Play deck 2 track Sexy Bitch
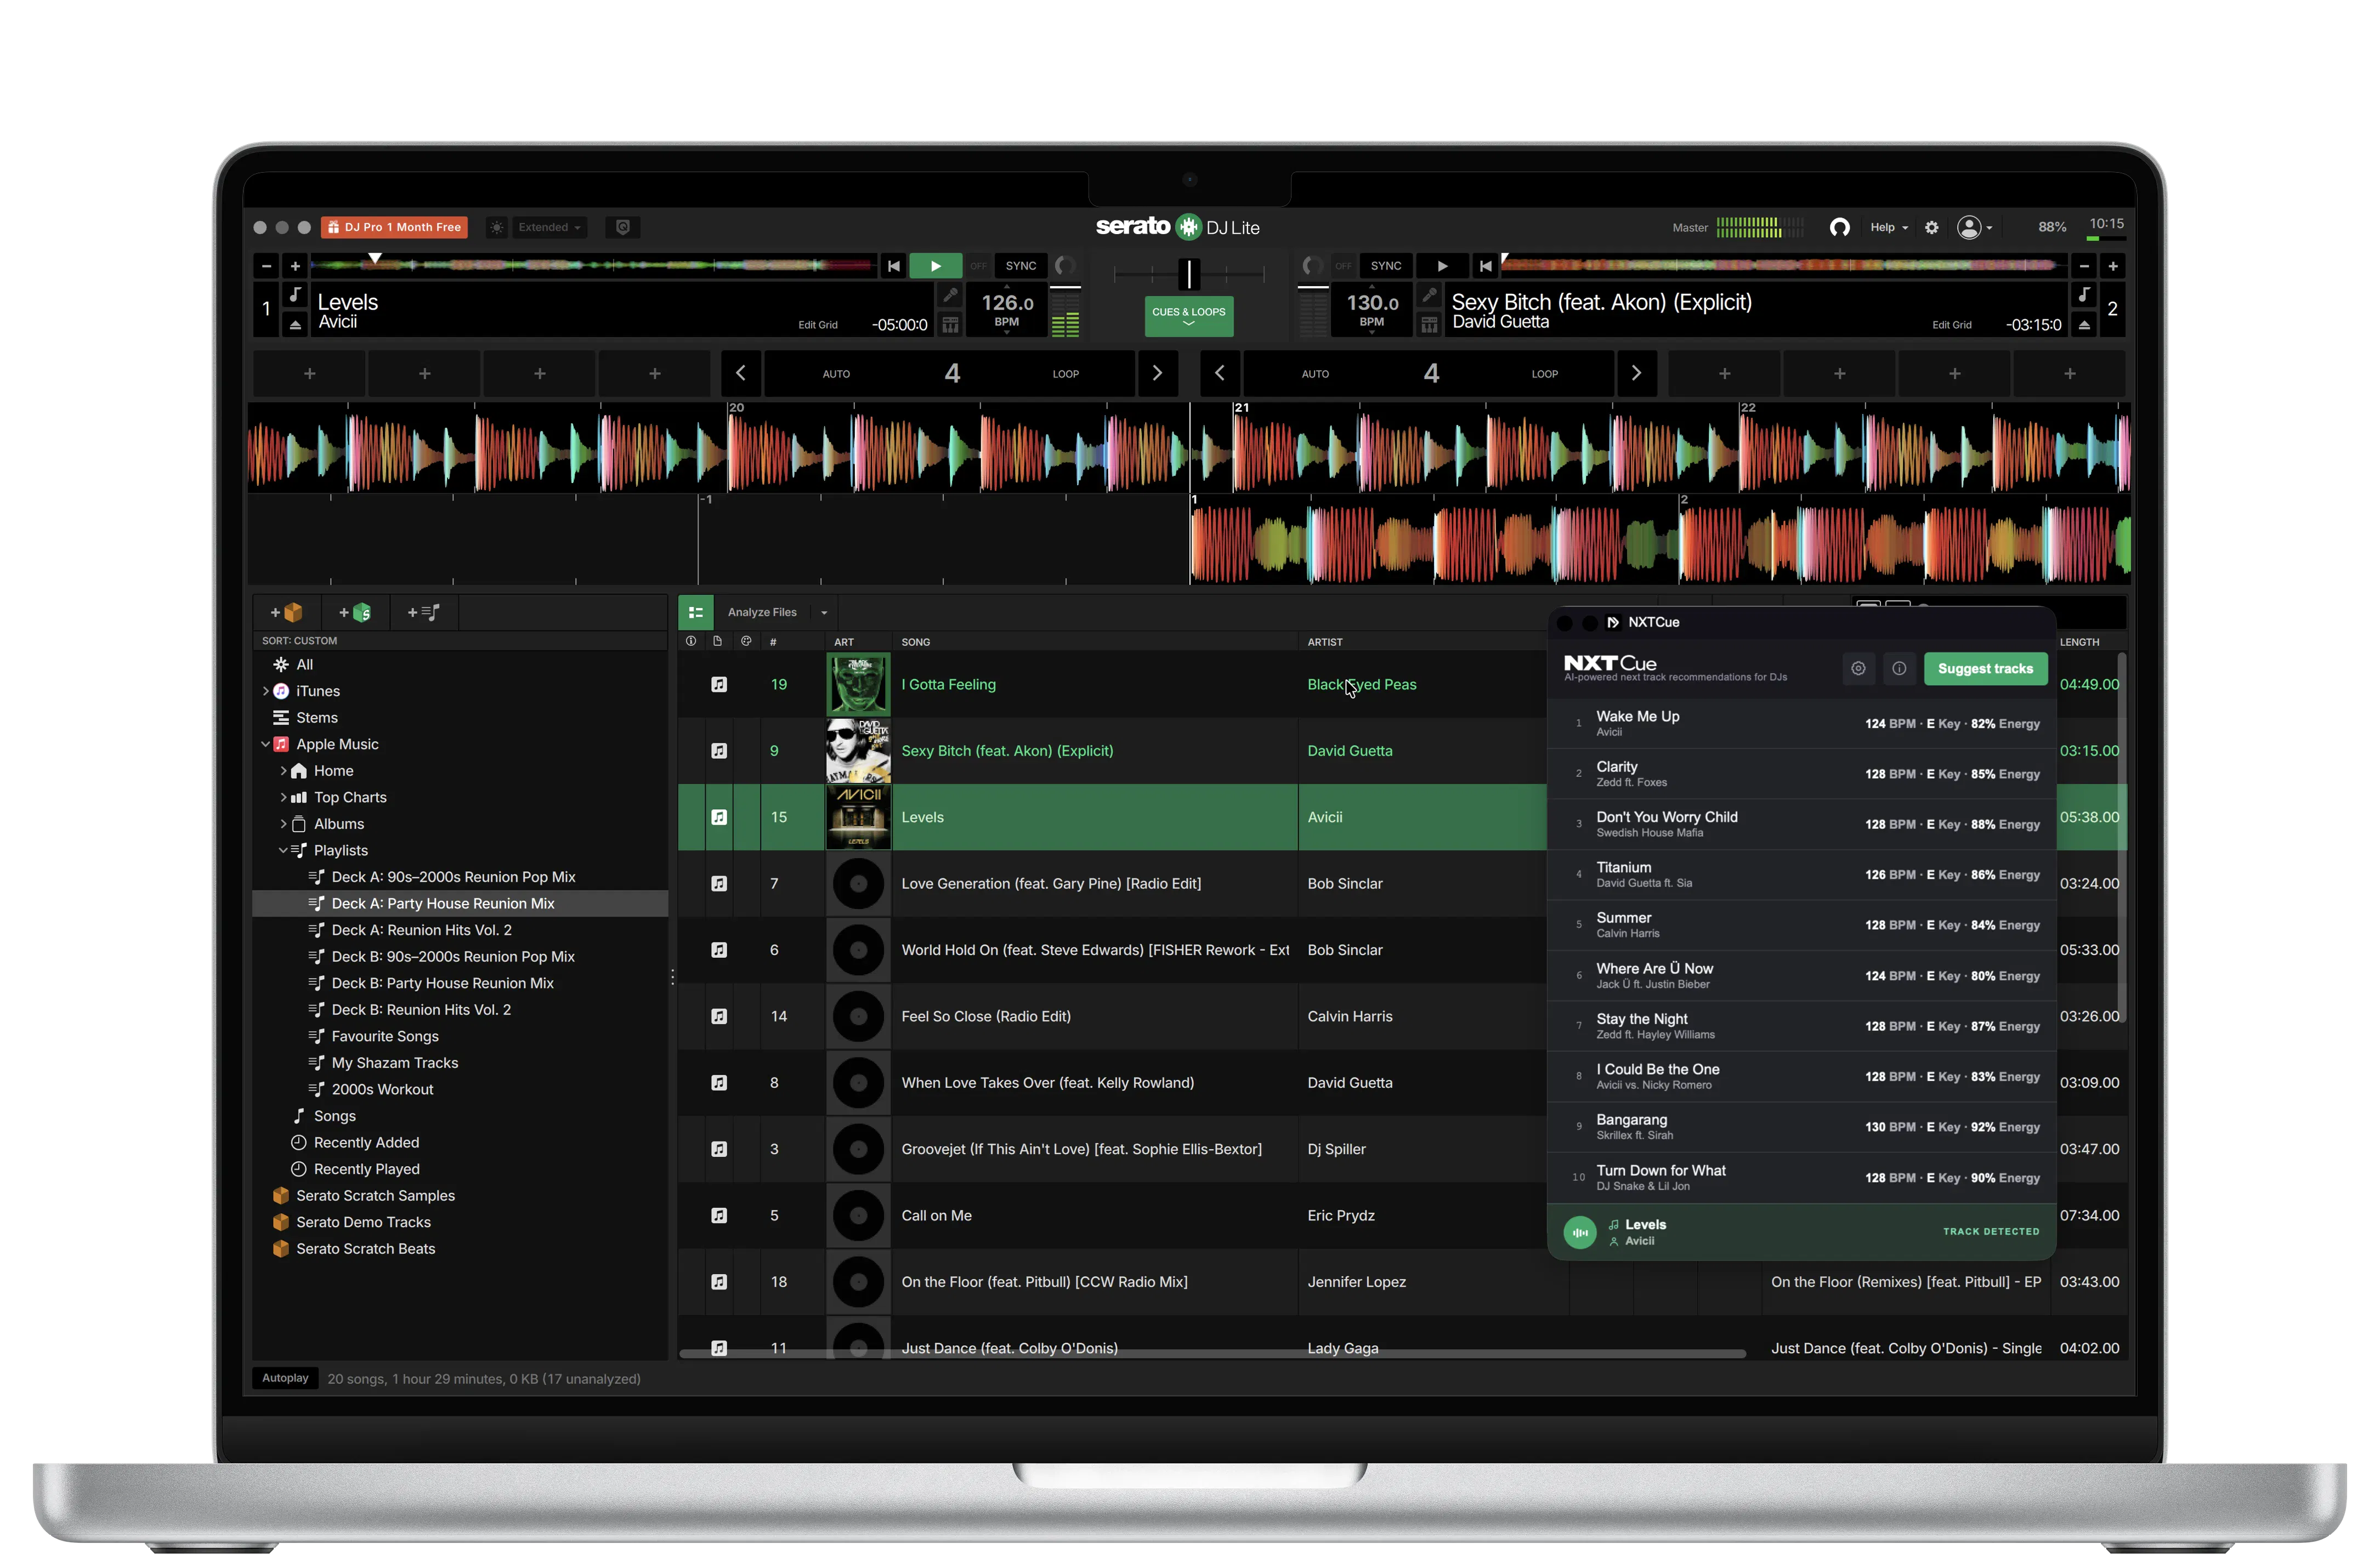Image resolution: width=2380 pixels, height=1568 pixels. tap(1442, 266)
